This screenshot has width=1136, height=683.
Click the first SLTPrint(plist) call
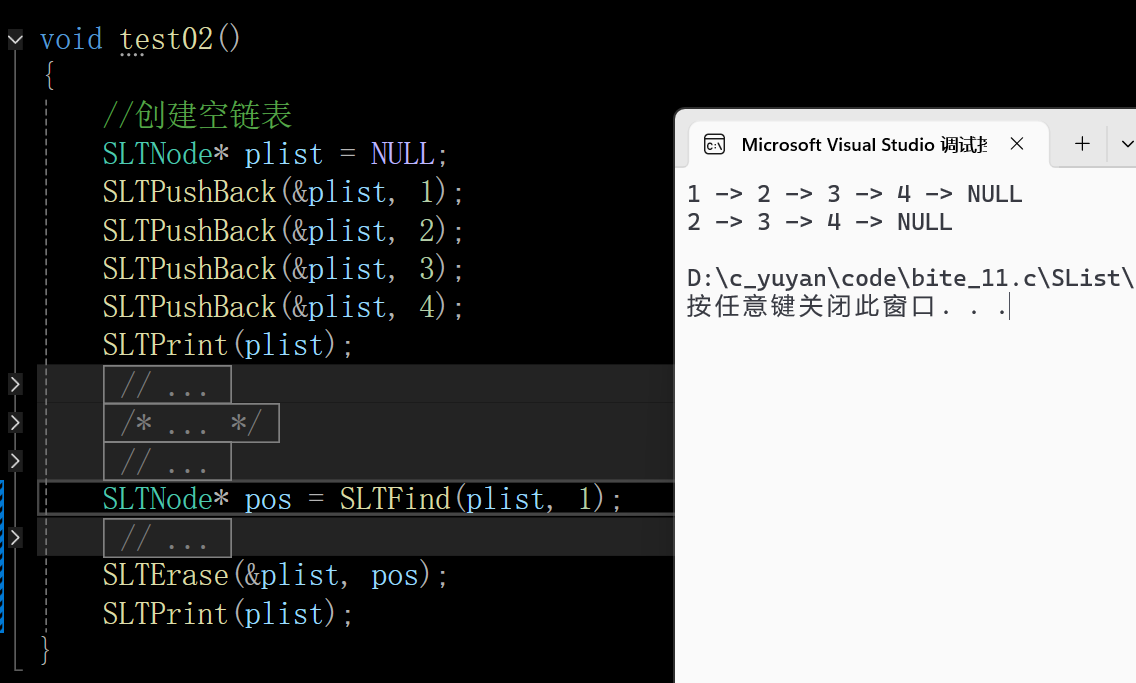pyautogui.click(x=227, y=345)
